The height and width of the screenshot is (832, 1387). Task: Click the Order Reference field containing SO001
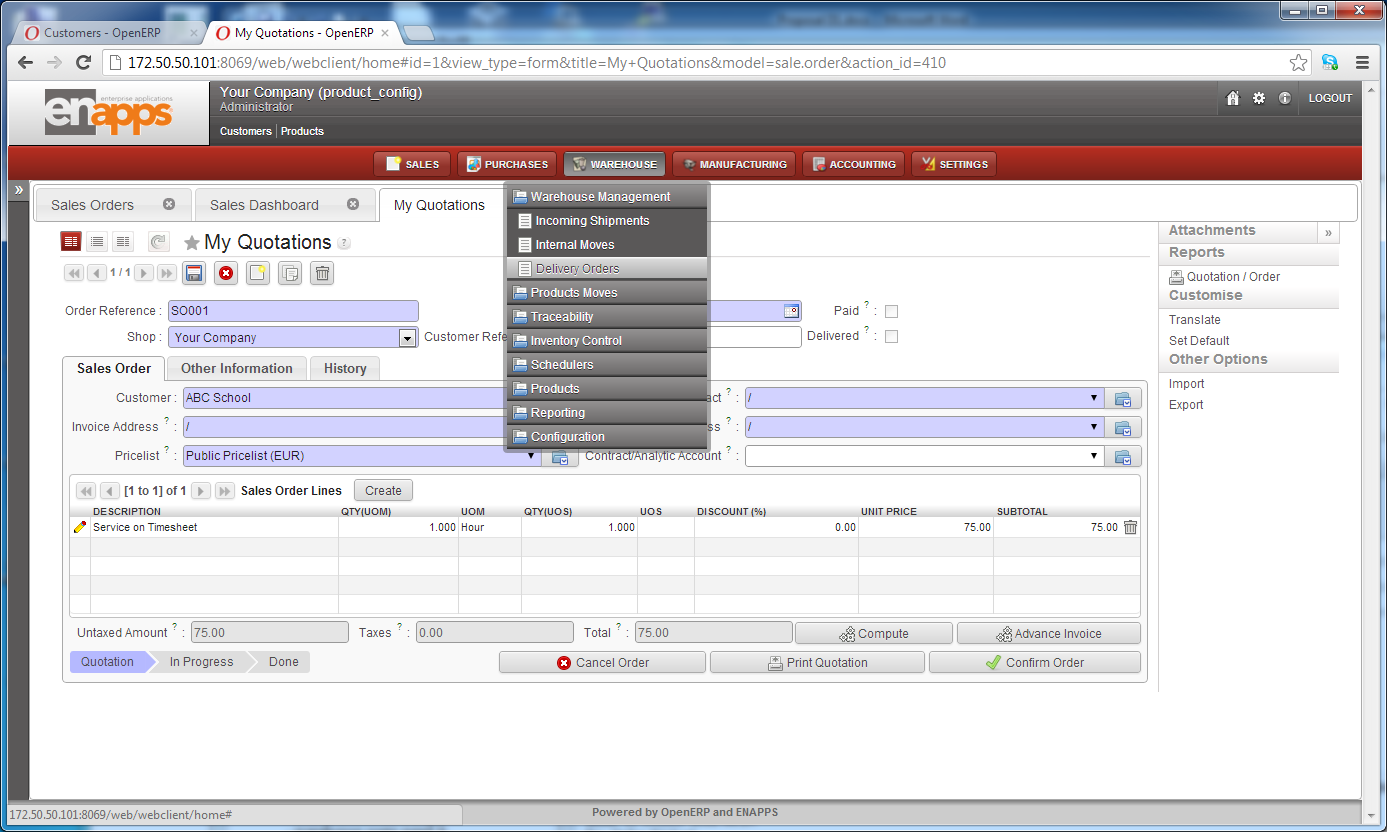pos(292,311)
